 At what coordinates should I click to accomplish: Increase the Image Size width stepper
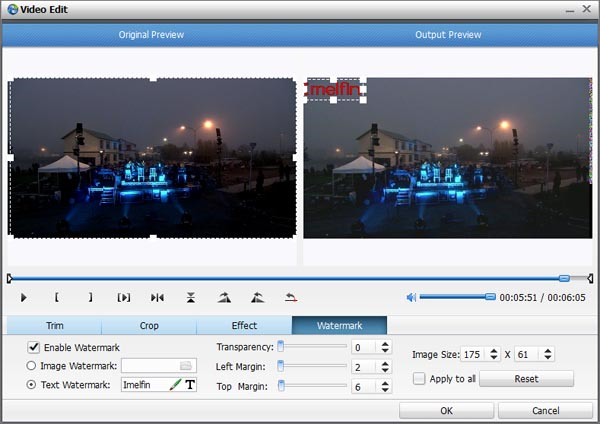click(494, 350)
